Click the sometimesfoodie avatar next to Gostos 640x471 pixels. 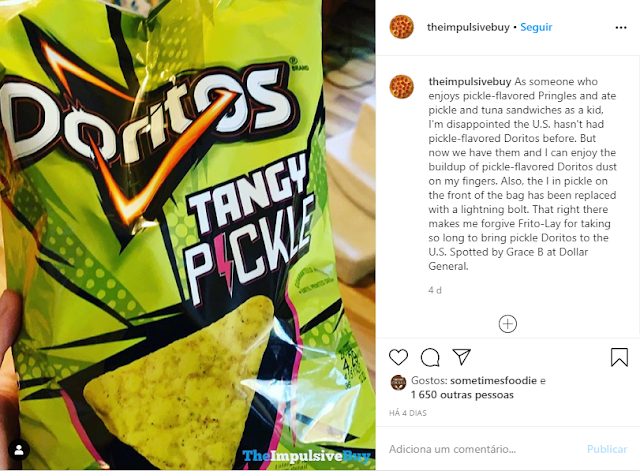pyautogui.click(x=398, y=382)
